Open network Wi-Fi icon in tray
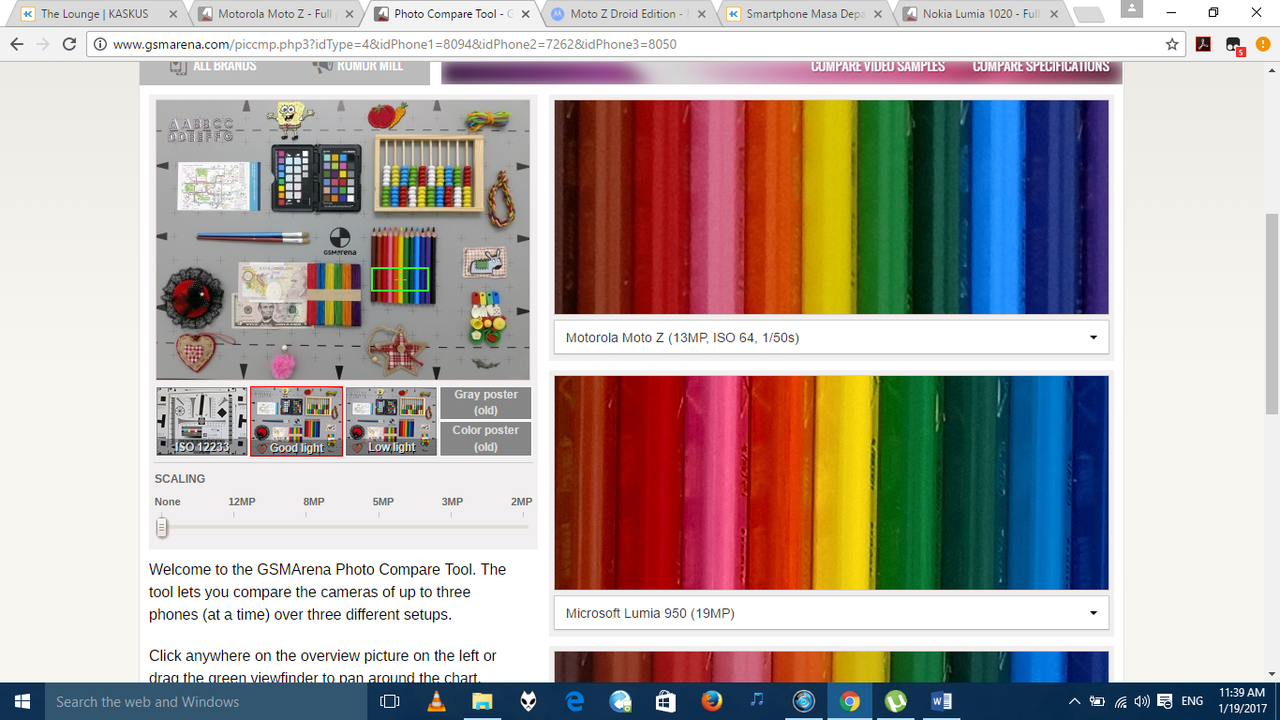Screen dimensions: 1280x720 pyautogui.click(x=1121, y=702)
